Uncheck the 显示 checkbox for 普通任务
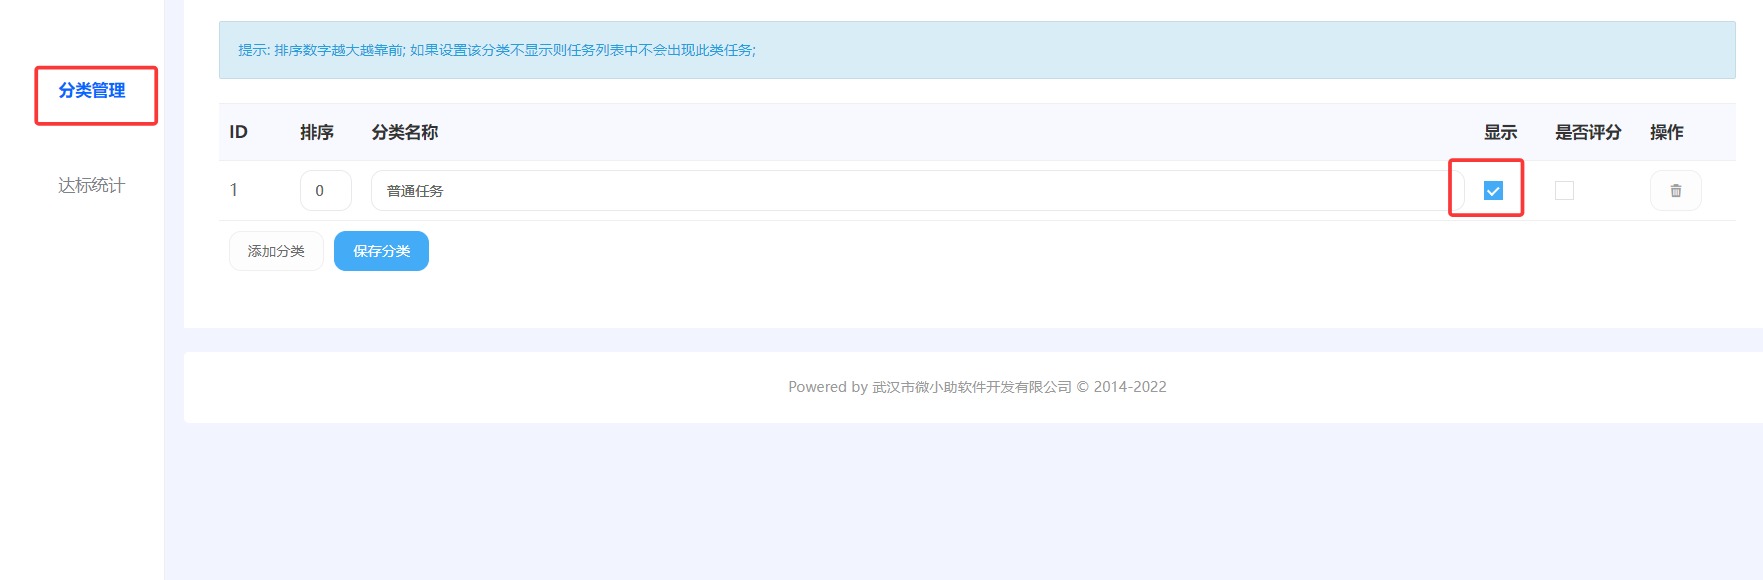Viewport: 1763px width, 580px height. tap(1493, 190)
